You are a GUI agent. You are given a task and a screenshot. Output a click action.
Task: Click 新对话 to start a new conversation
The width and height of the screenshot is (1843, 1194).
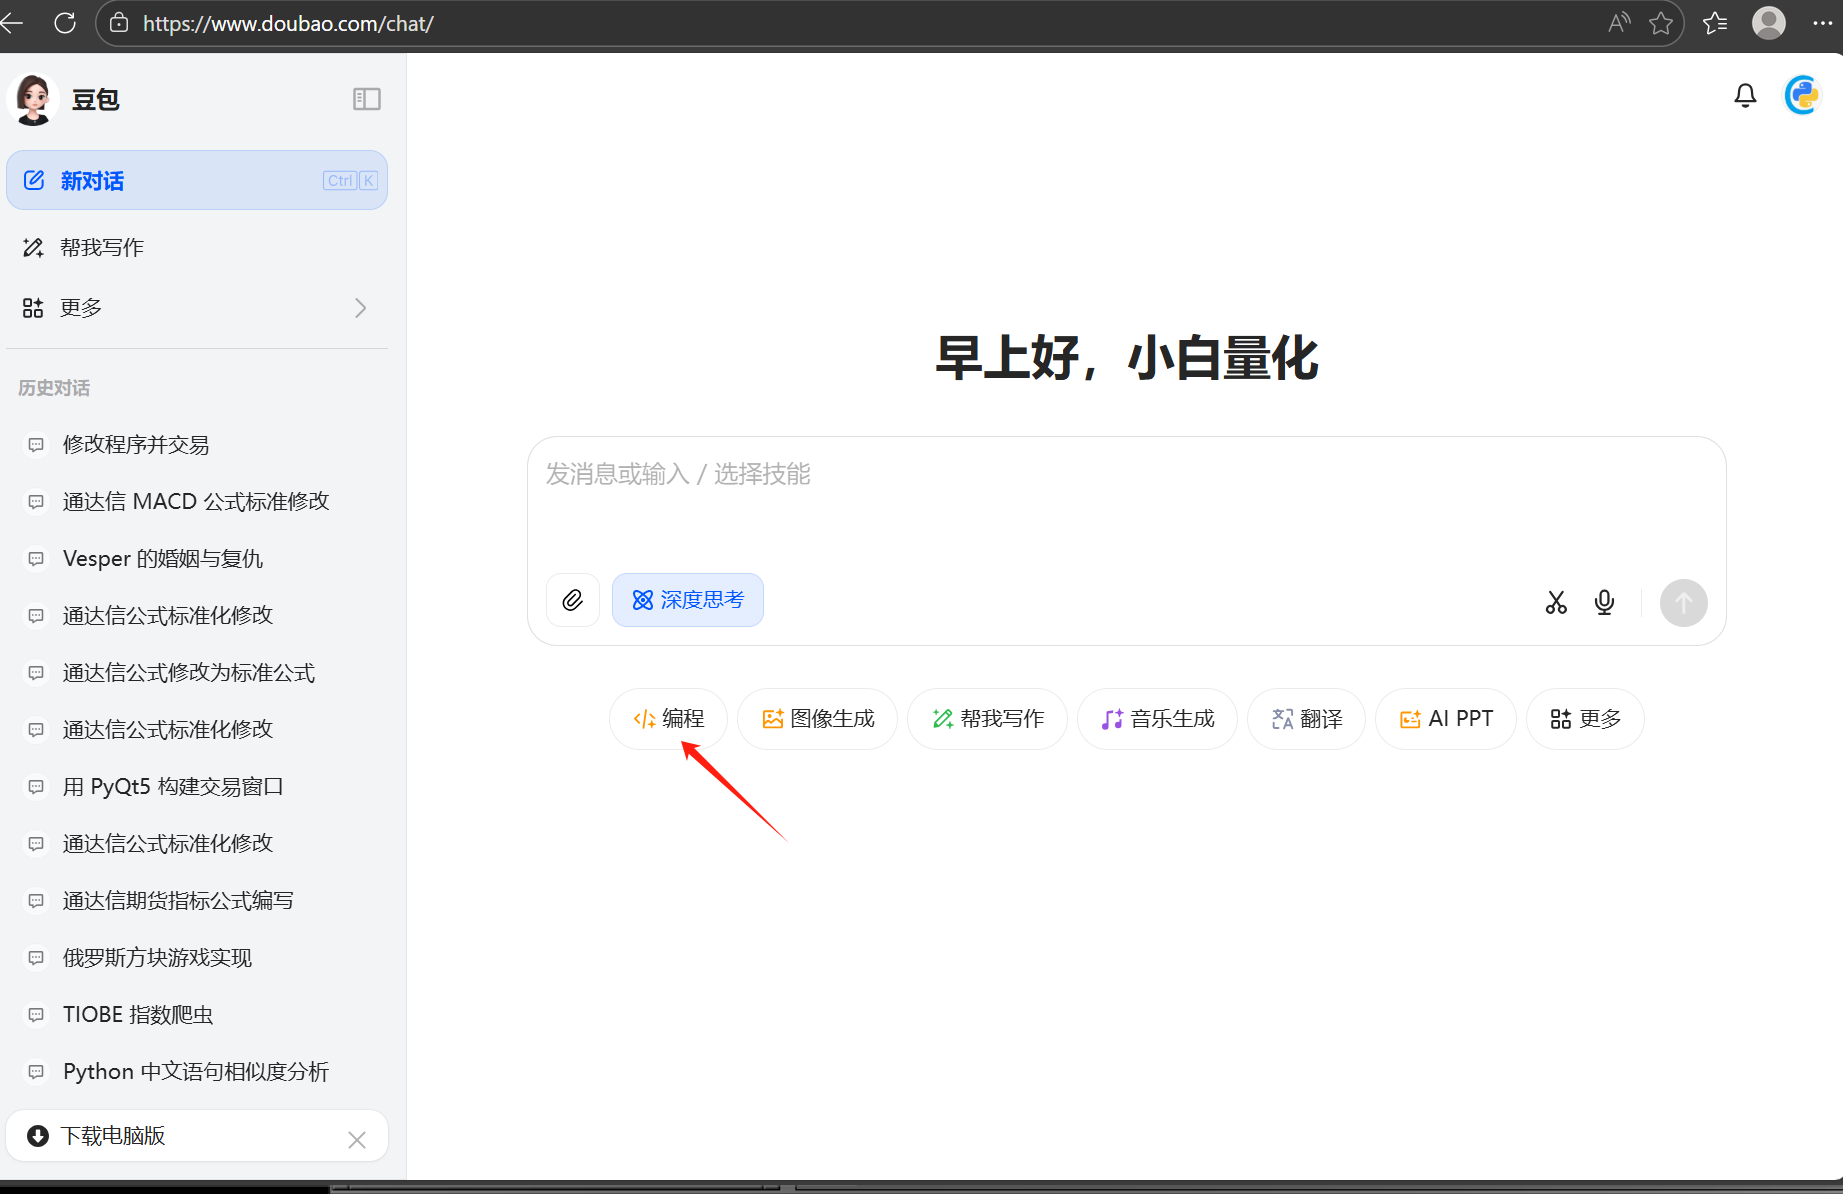(x=197, y=180)
